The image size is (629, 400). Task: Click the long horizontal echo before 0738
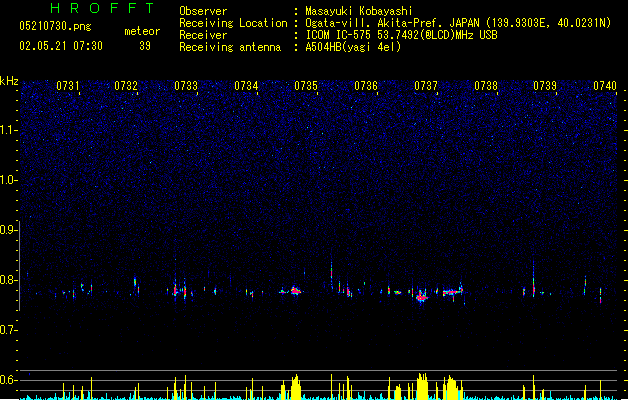[452, 292]
